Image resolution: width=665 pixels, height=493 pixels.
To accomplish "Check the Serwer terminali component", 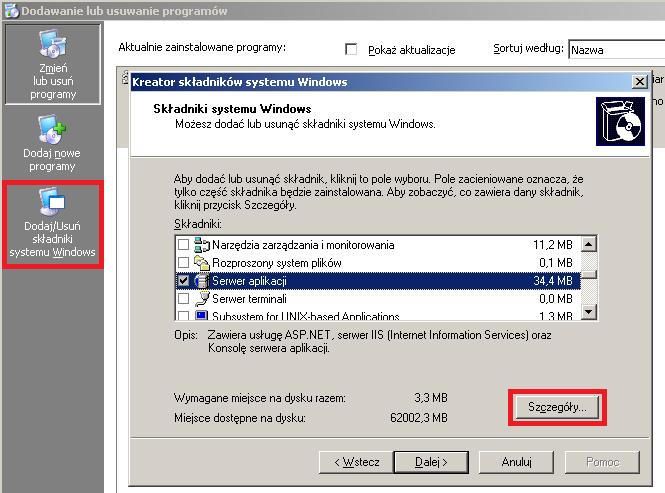I will pos(183,299).
